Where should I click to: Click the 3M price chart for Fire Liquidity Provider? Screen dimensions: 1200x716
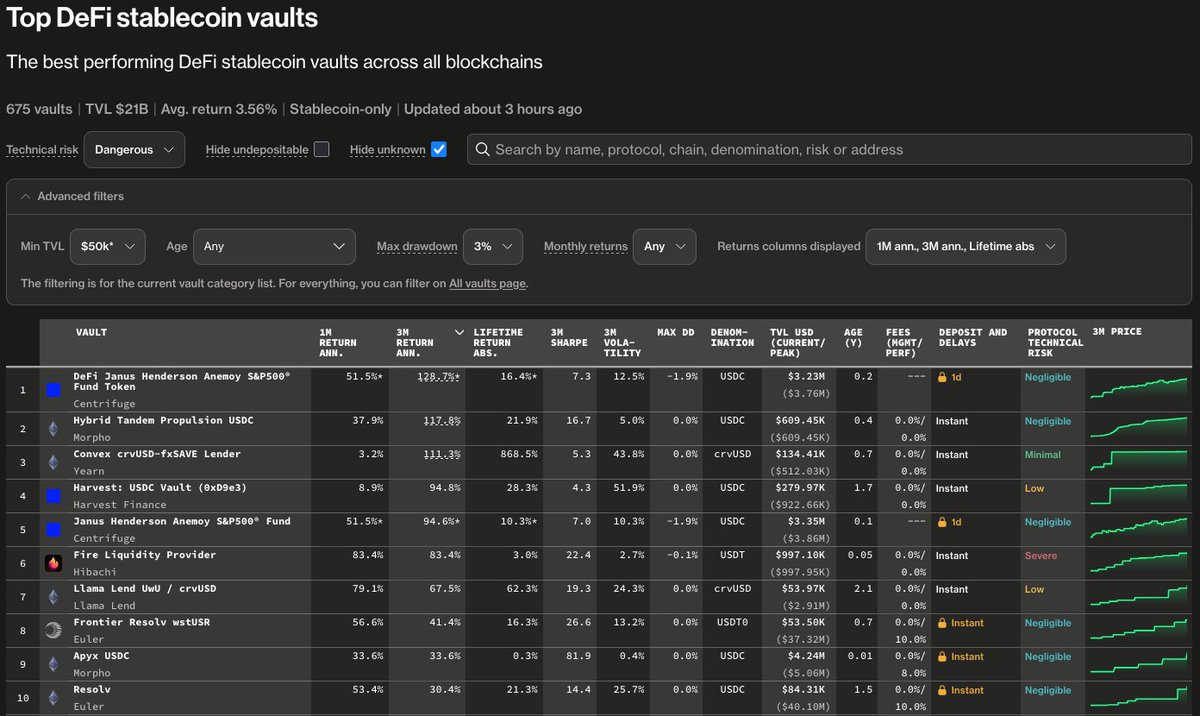(x=1138, y=563)
